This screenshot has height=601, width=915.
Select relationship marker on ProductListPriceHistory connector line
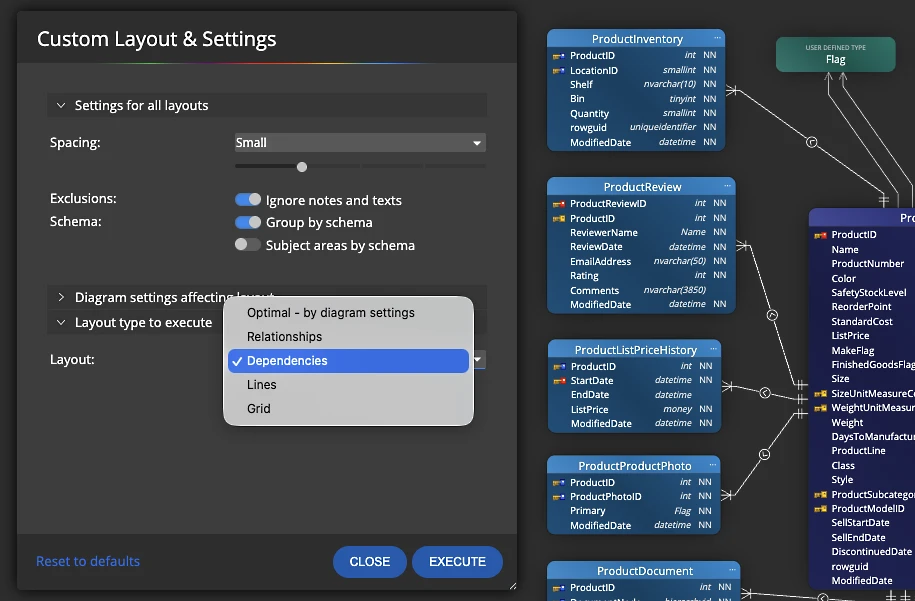[x=765, y=393]
